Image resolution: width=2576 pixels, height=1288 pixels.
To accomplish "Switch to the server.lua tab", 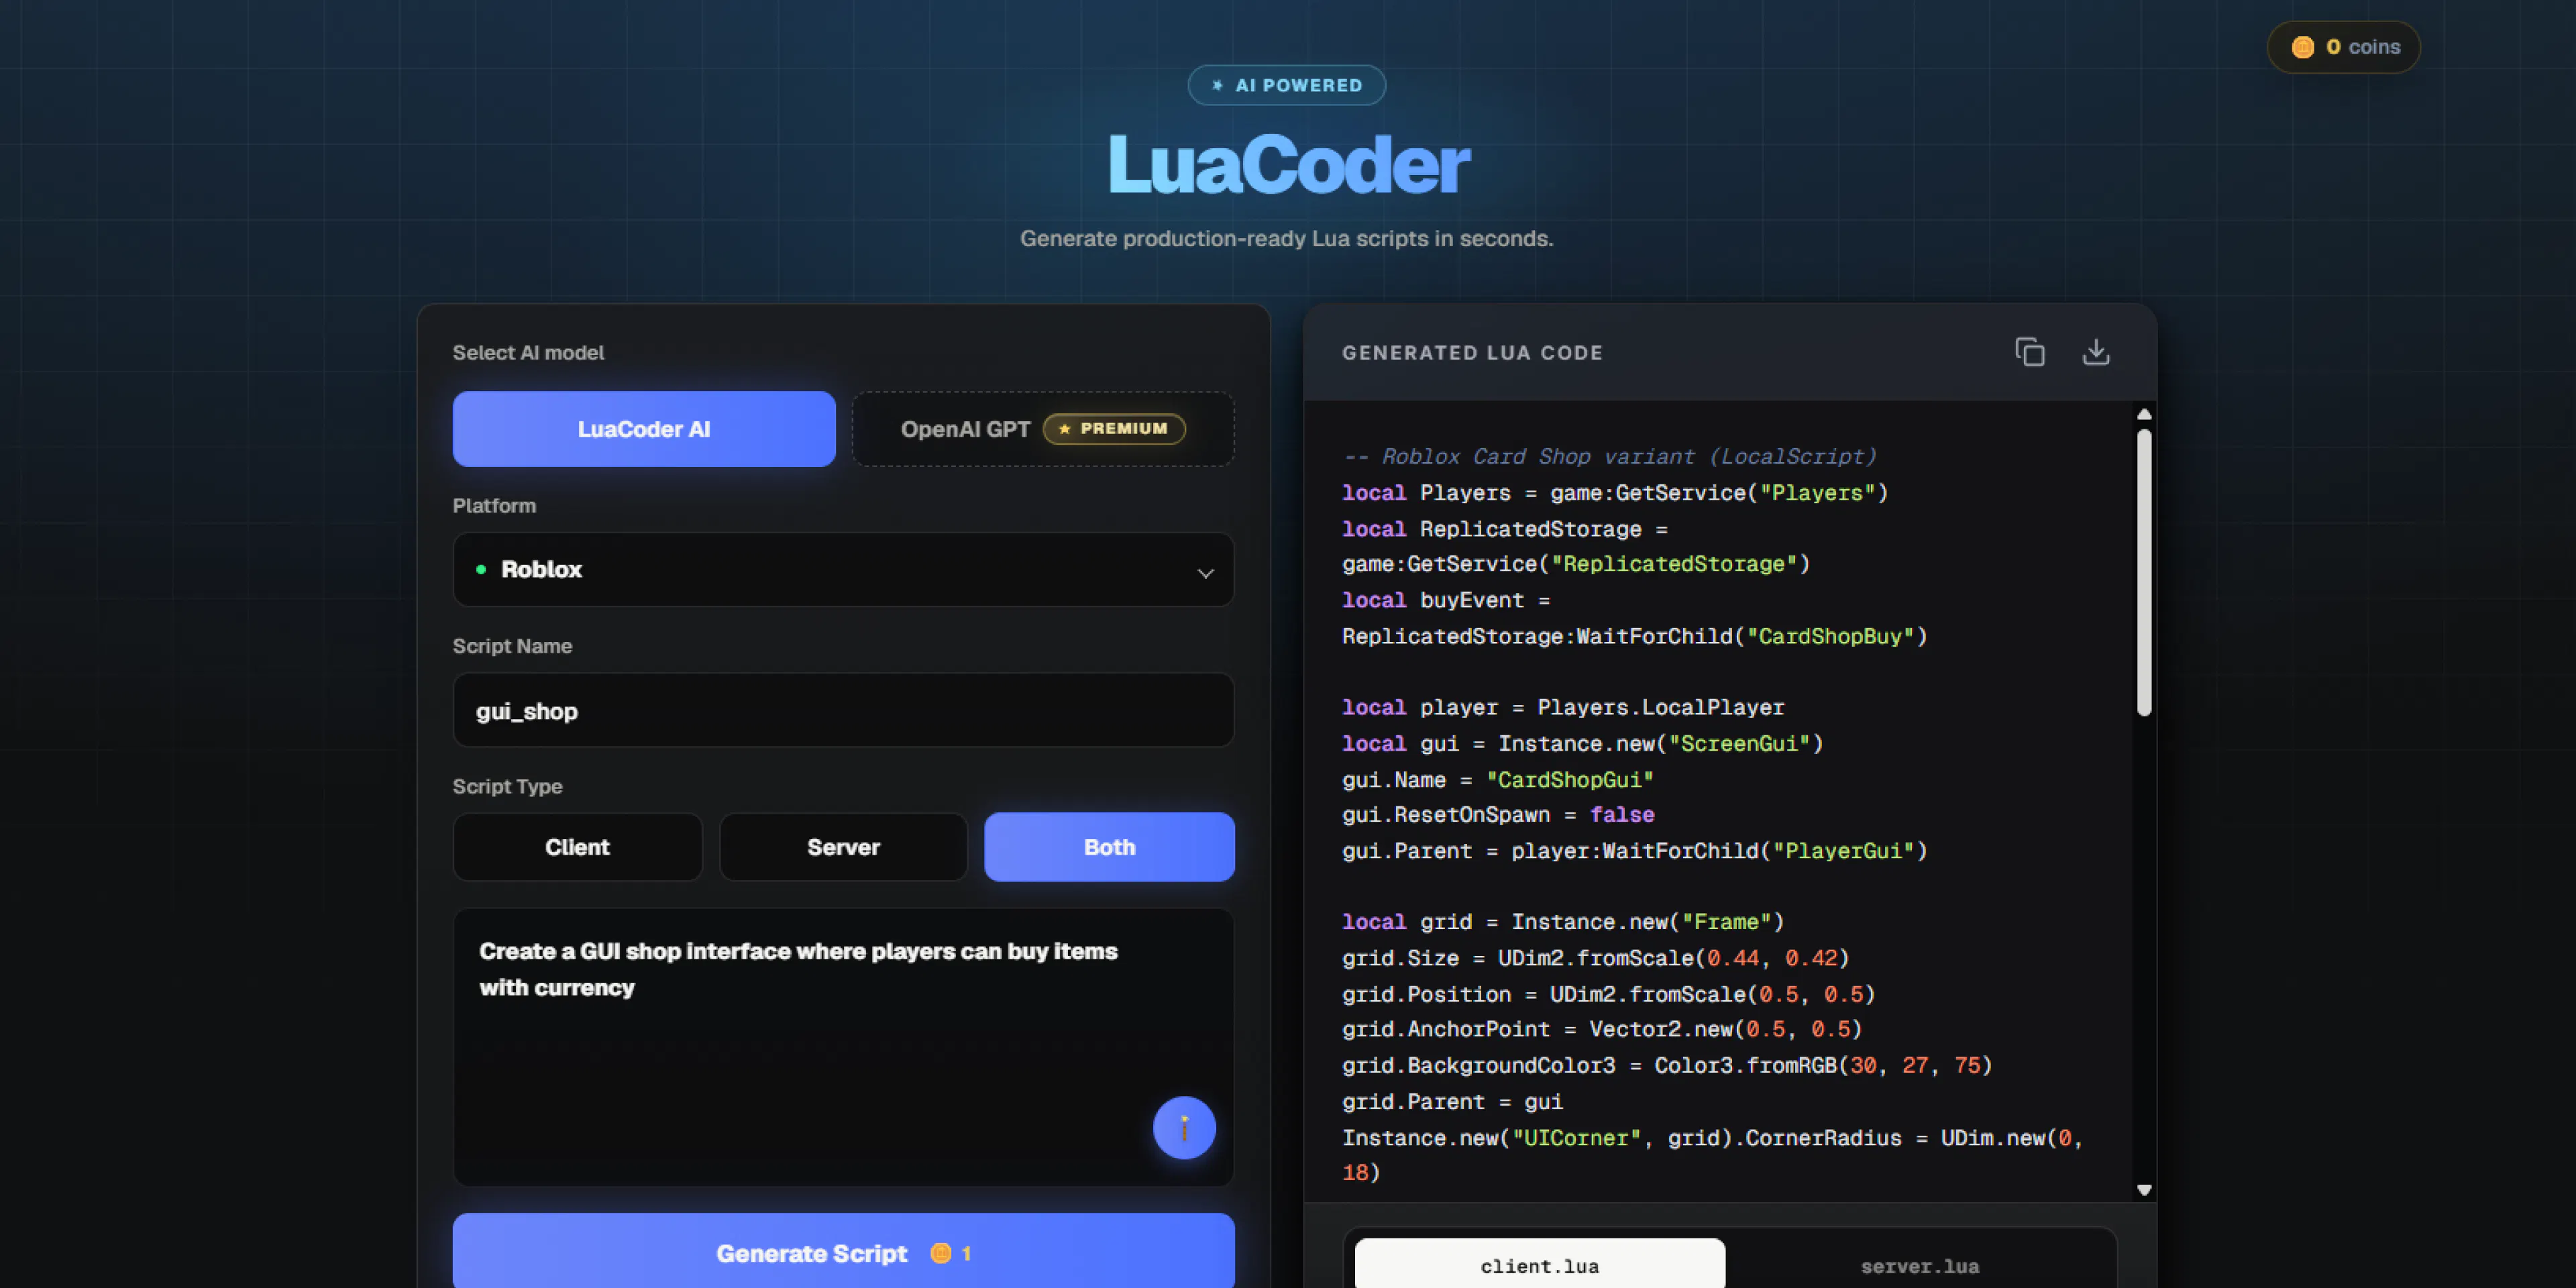I will point(1920,1265).
